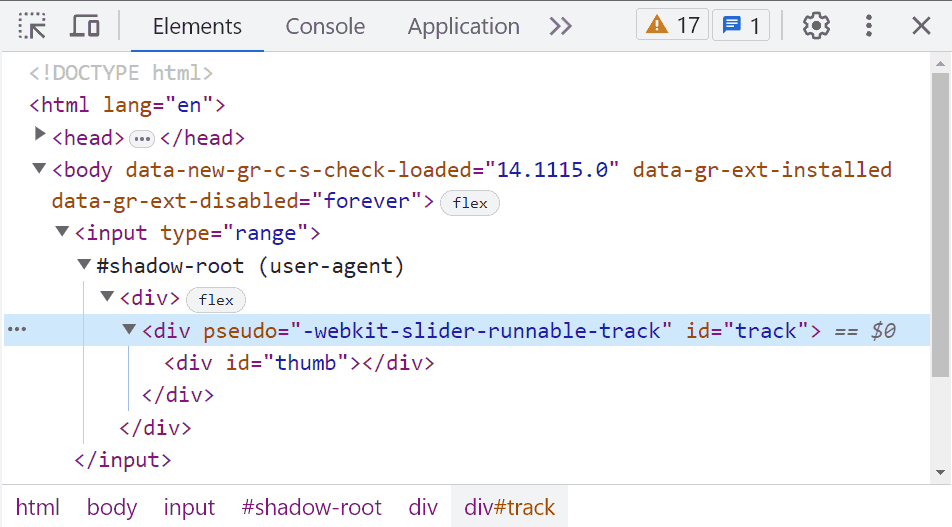Select the html lang="en" node
The height and width of the screenshot is (527, 952).
(x=128, y=105)
